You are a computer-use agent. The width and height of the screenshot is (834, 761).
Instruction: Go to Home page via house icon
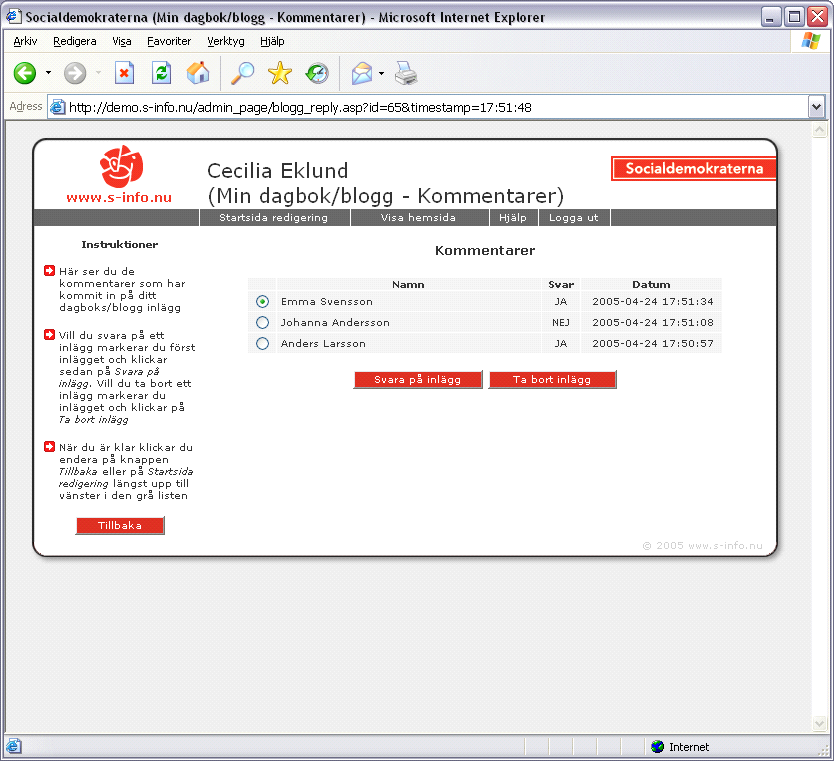click(x=198, y=73)
